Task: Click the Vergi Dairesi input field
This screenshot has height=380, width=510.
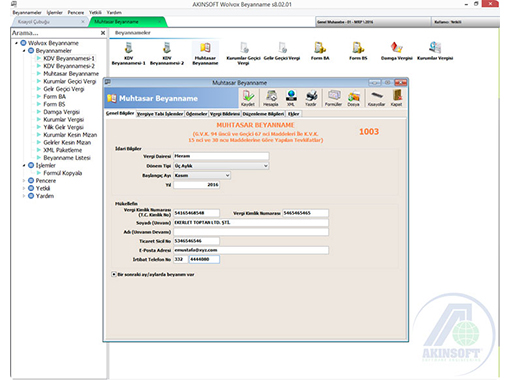Action: pos(221,156)
